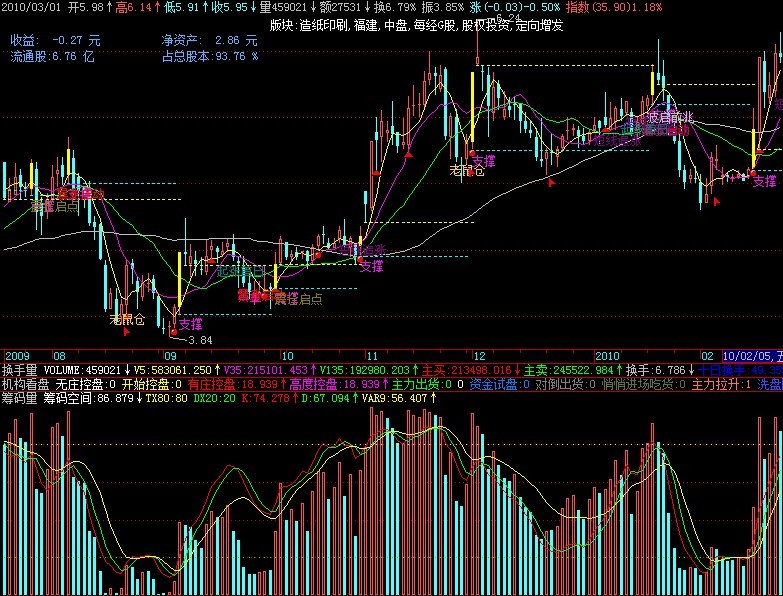Click the 'V35:215101.453' indicator value
The height and width of the screenshot is (596, 783).
(265, 370)
